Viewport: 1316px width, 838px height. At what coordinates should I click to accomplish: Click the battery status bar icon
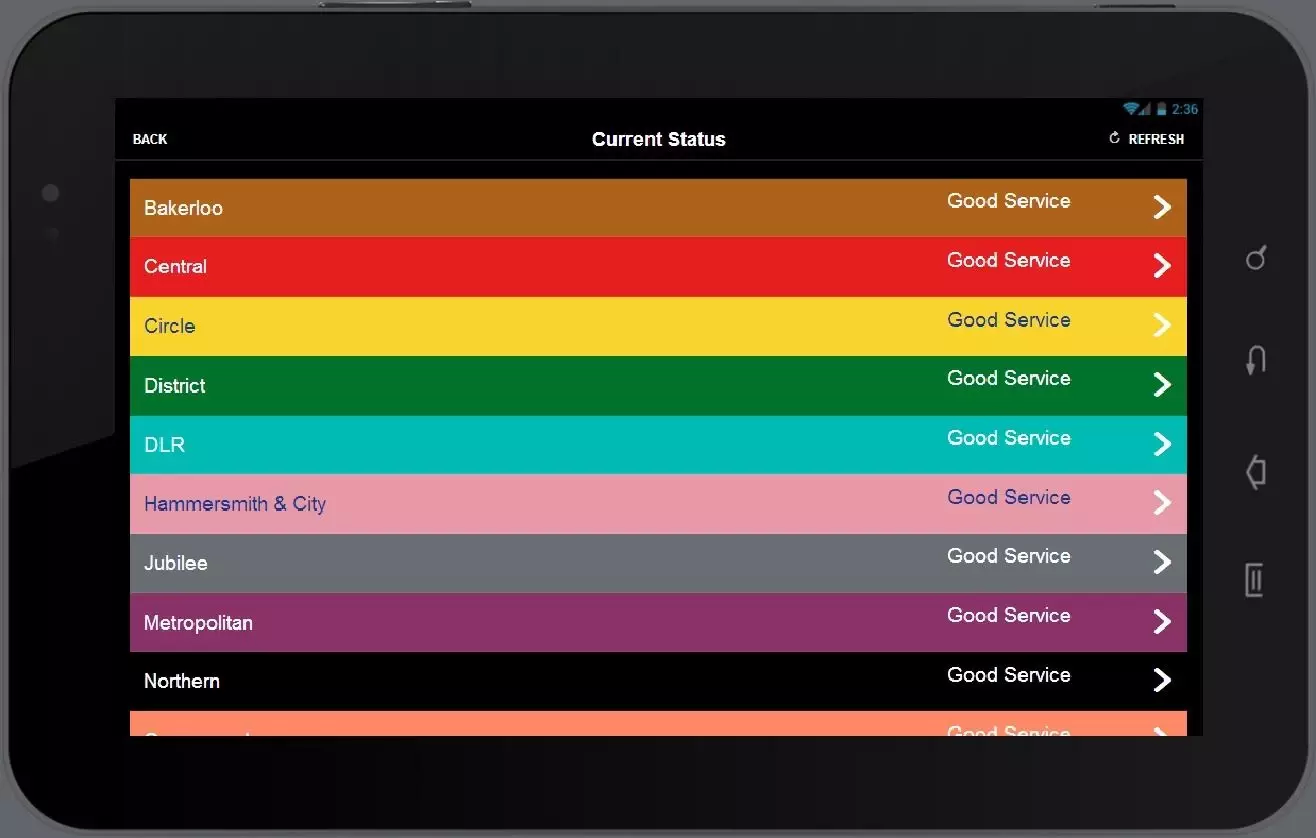(x=1162, y=109)
